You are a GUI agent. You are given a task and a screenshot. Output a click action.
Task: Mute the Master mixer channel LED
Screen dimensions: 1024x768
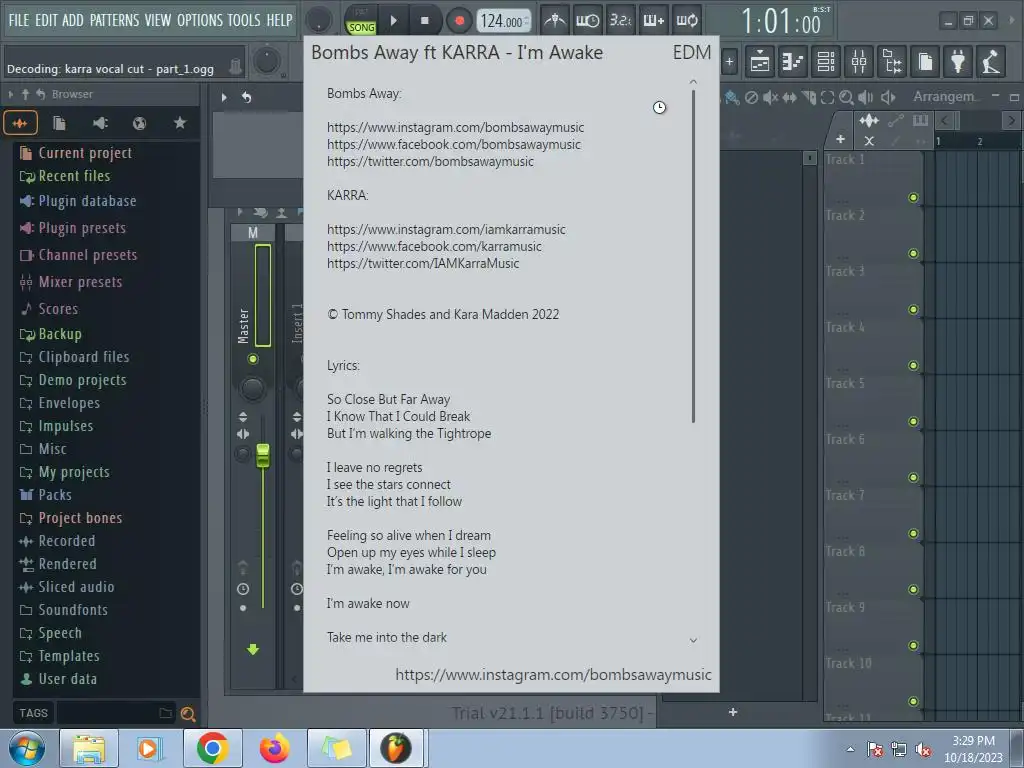tap(253, 359)
